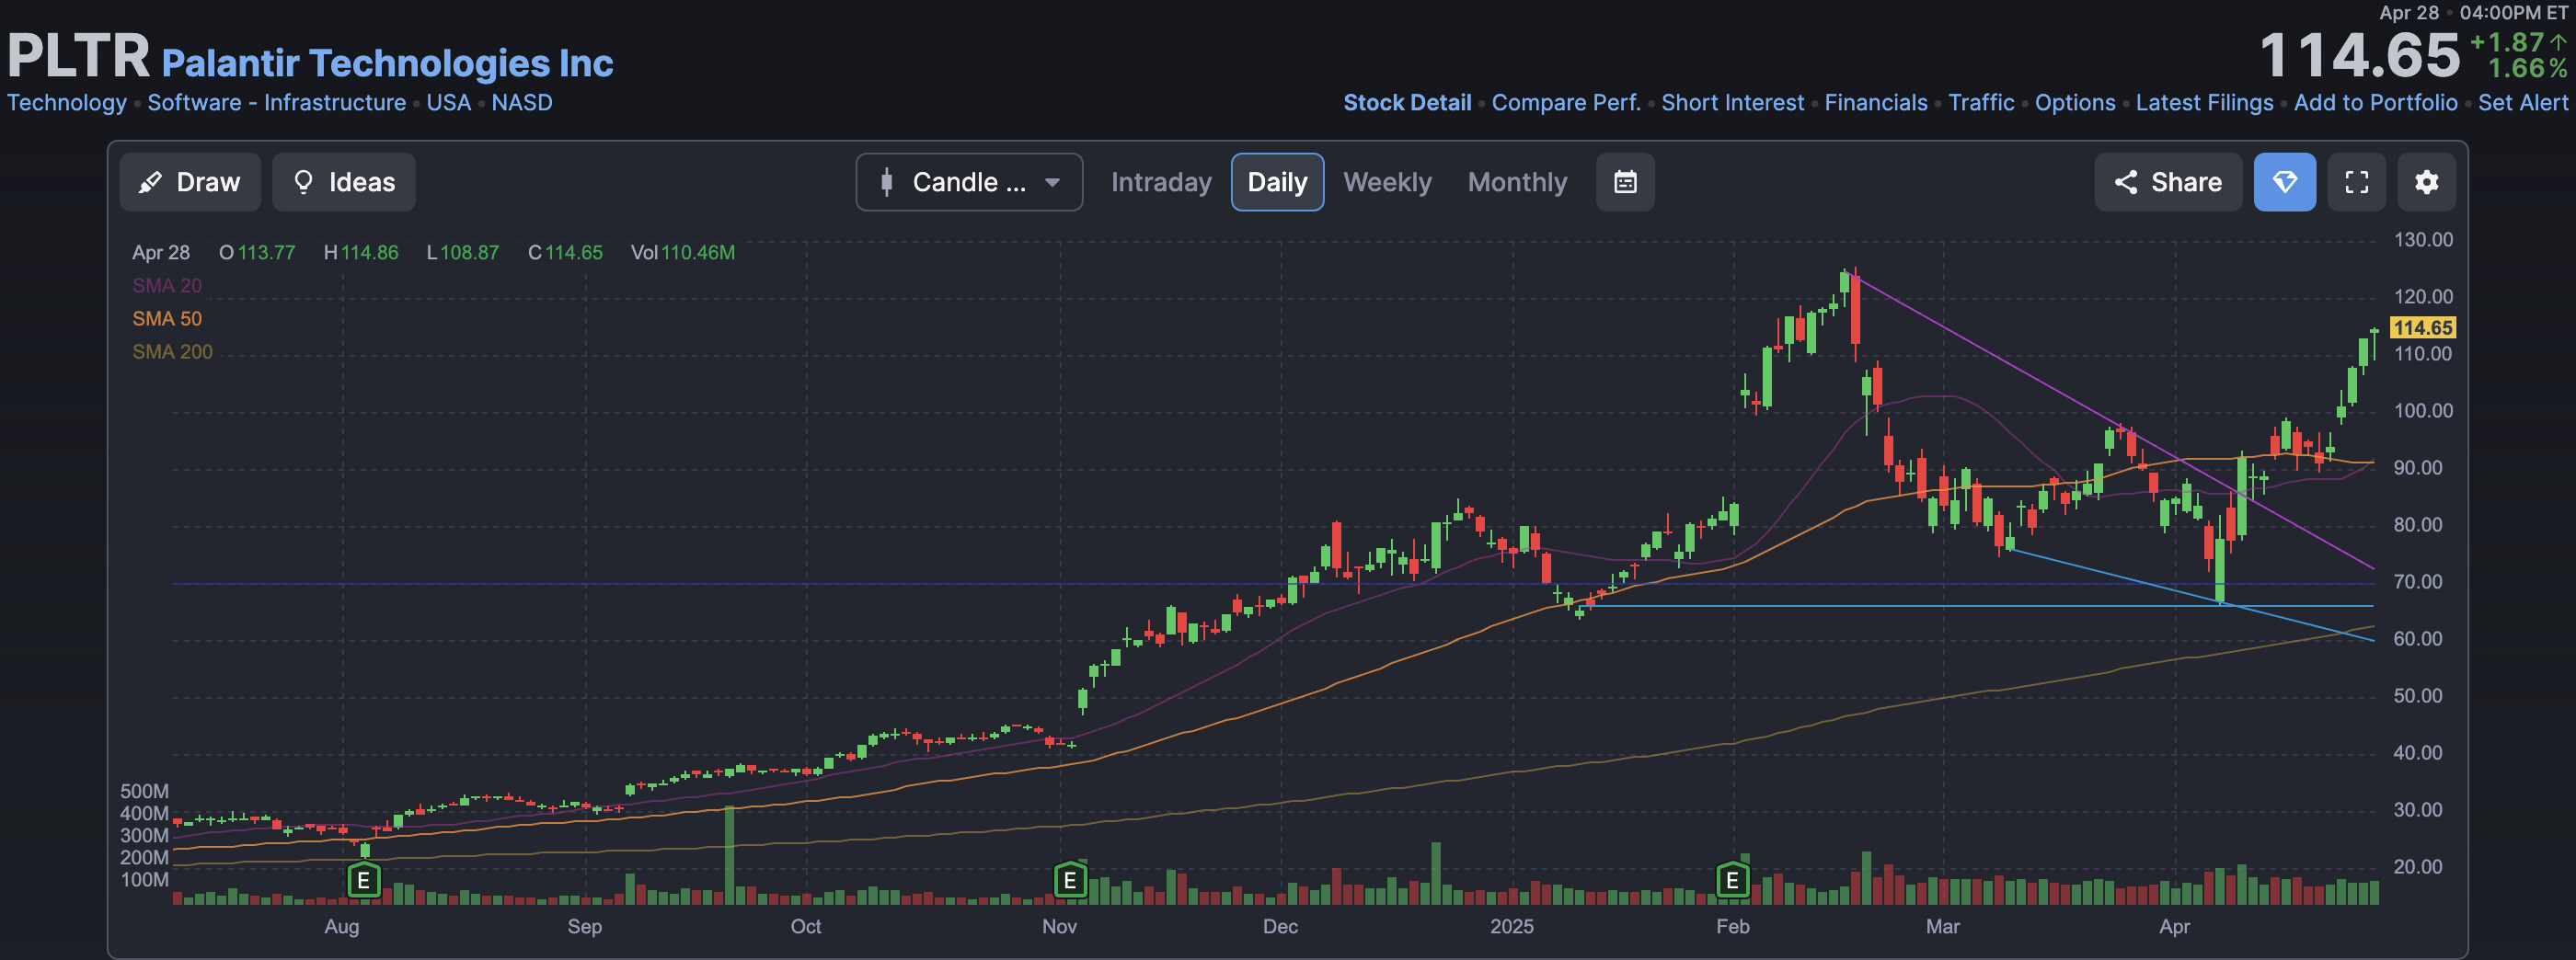Select the Daily timeframe
2576x960 pixels.
(1277, 182)
